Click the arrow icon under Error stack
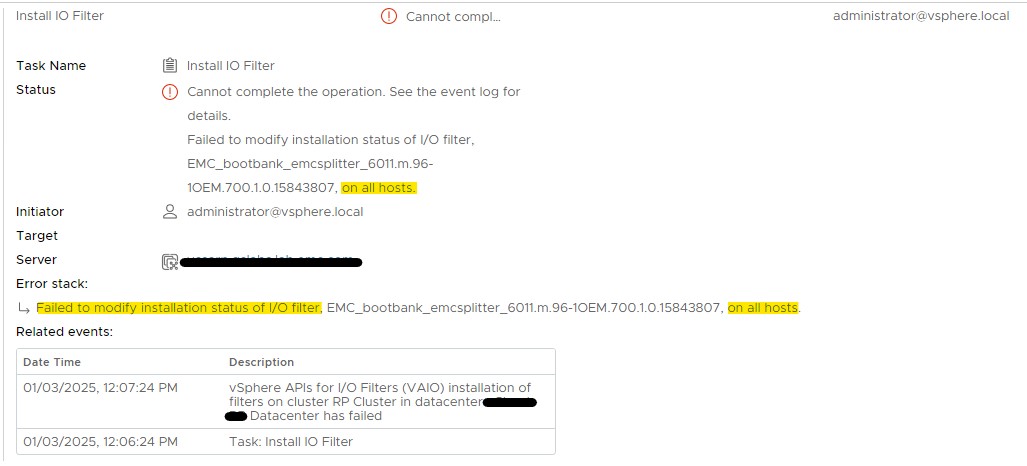This screenshot has width=1027, height=466. pyautogui.click(x=24, y=308)
